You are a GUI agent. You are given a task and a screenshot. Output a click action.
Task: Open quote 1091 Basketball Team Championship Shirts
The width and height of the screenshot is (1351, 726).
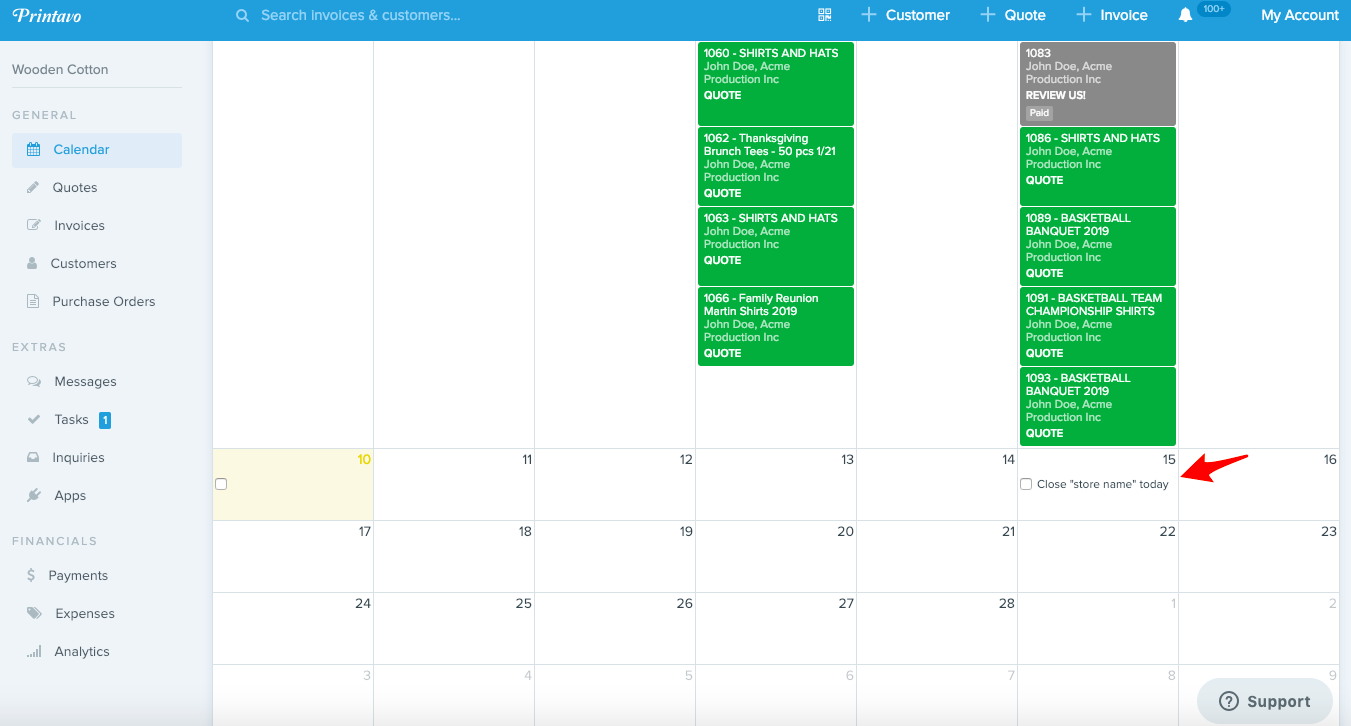[1098, 326]
